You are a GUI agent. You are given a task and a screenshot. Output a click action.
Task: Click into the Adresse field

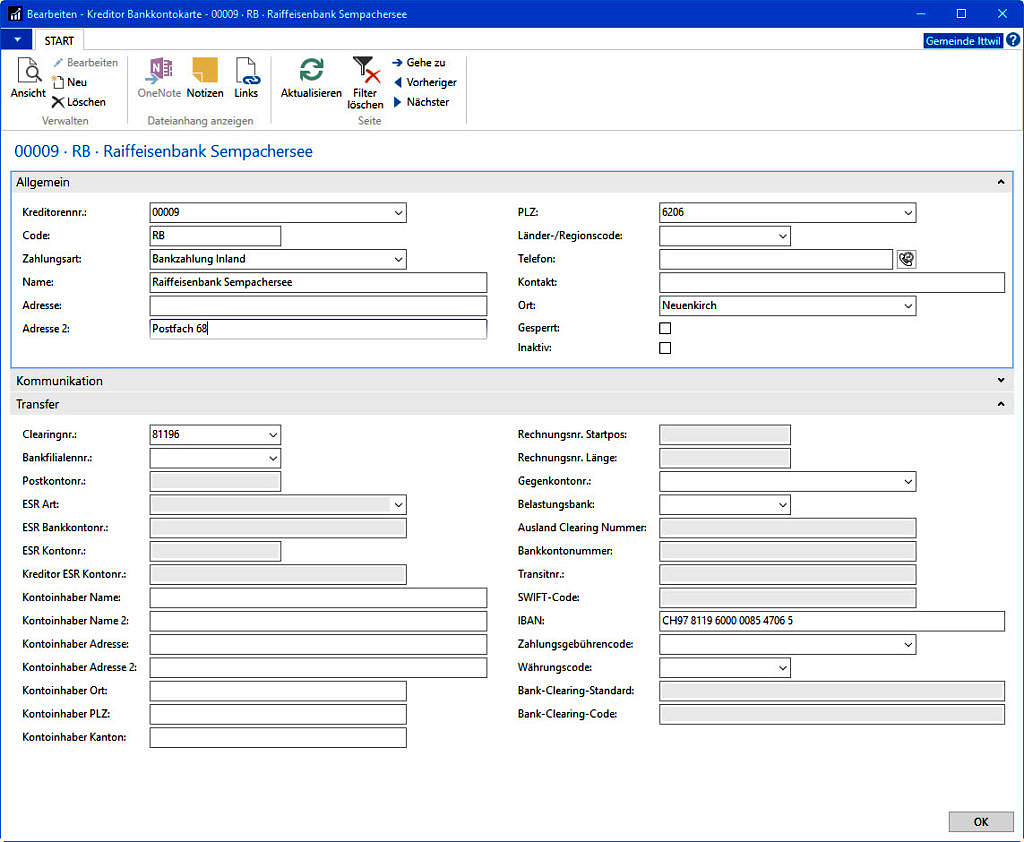click(318, 306)
